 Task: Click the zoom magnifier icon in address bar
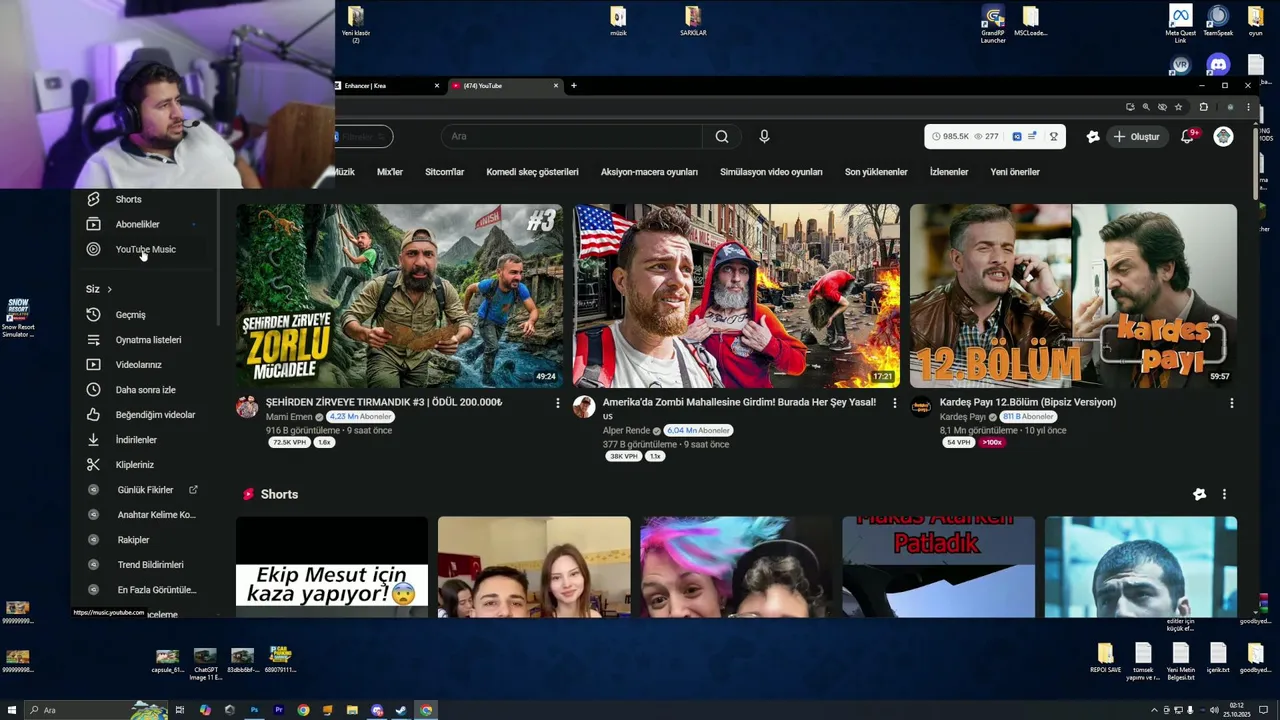point(1146,107)
